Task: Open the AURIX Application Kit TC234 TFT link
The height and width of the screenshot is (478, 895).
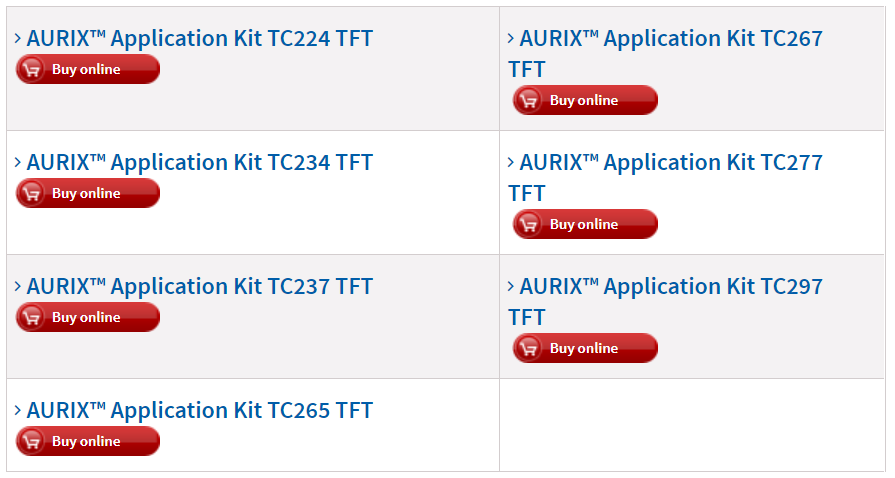Action: click(x=199, y=163)
